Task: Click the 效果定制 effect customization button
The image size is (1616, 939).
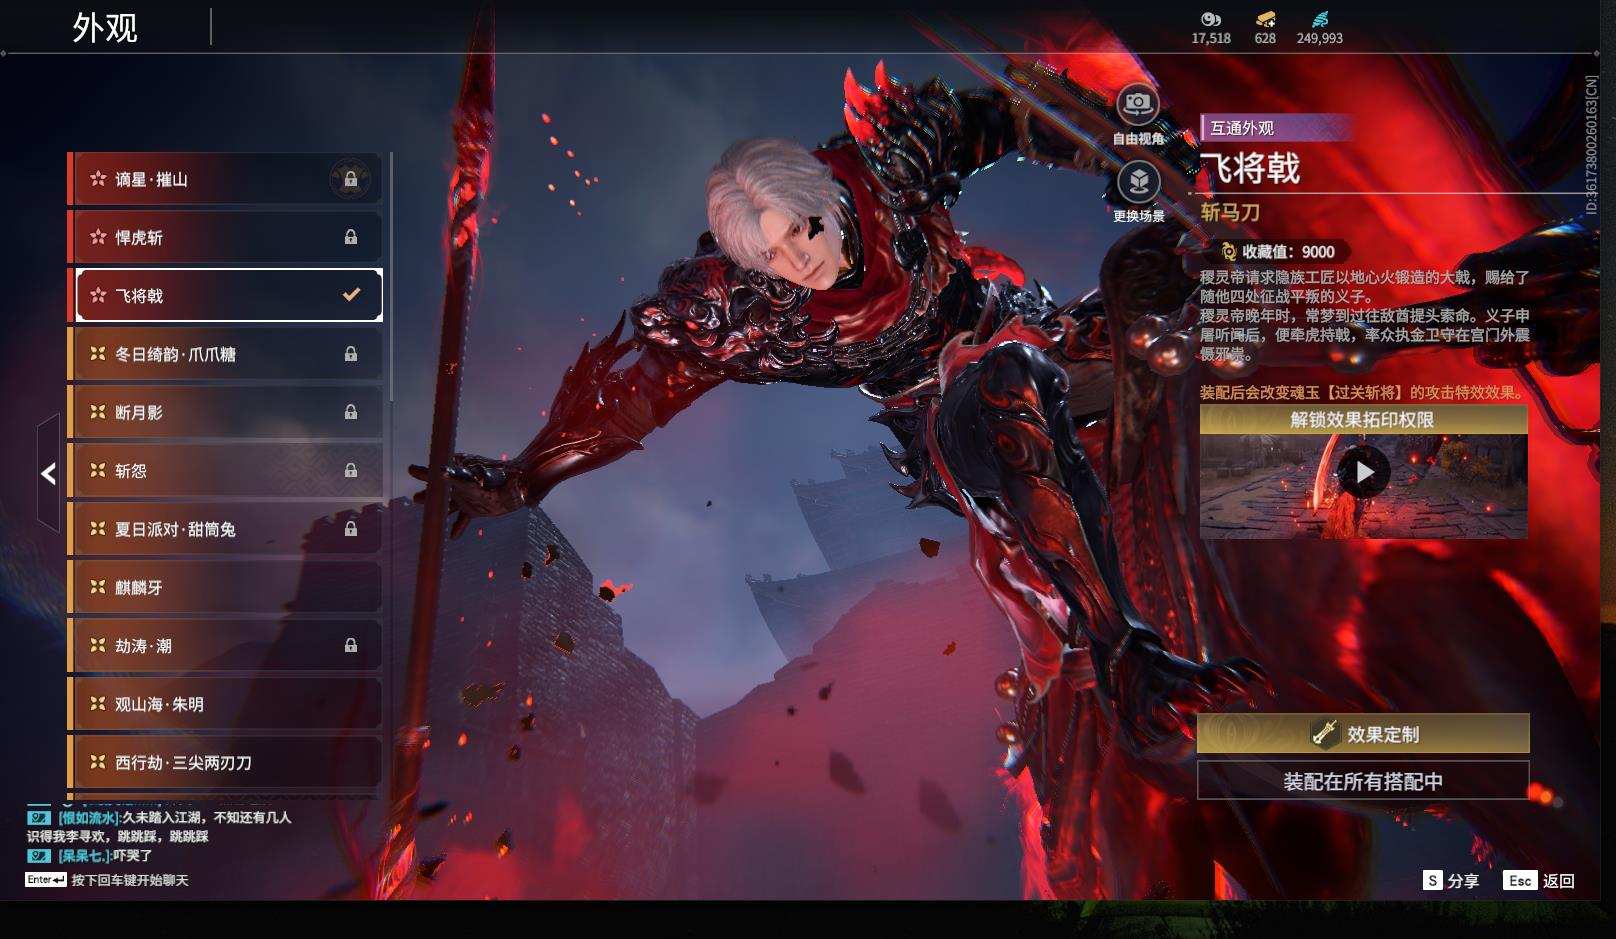Action: click(x=1363, y=734)
